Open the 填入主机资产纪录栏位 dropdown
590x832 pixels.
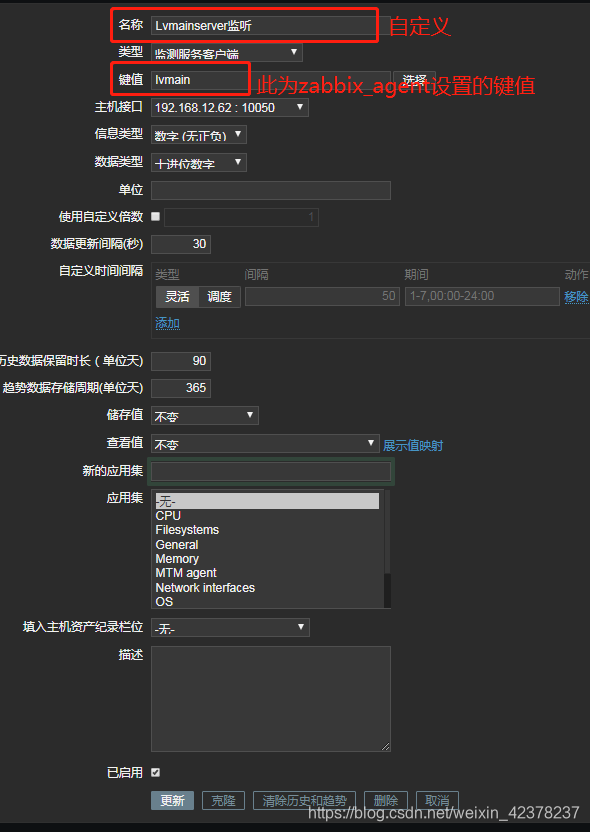[x=230, y=627]
